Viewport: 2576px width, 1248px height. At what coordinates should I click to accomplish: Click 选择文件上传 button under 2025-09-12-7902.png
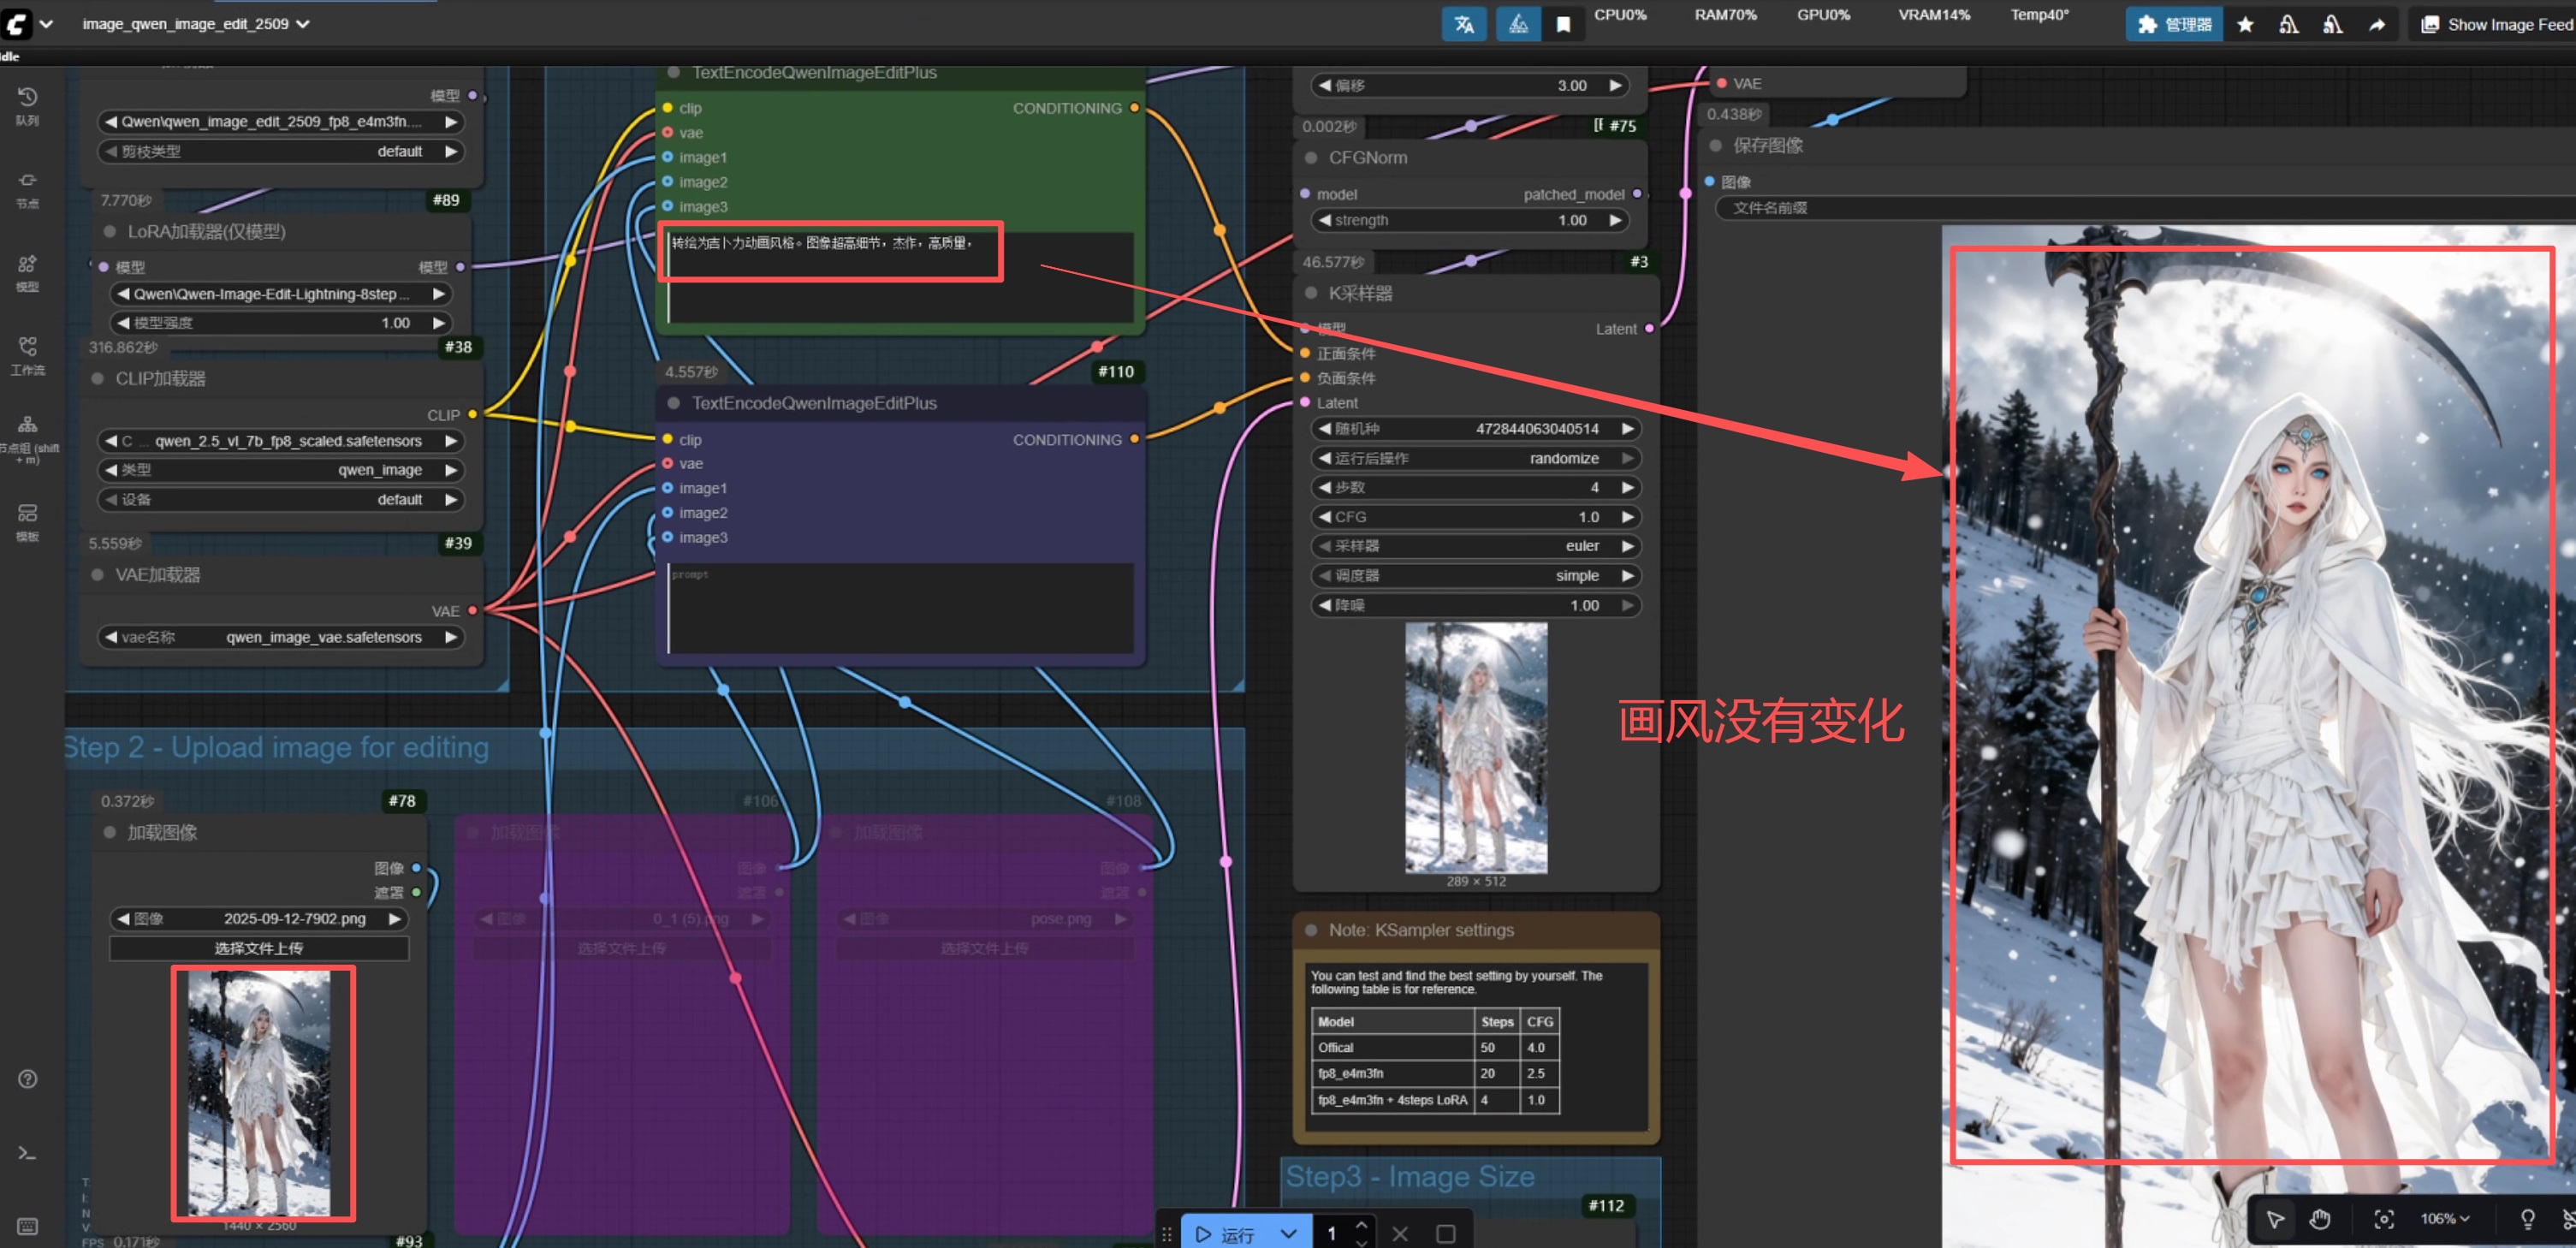[x=258, y=947]
